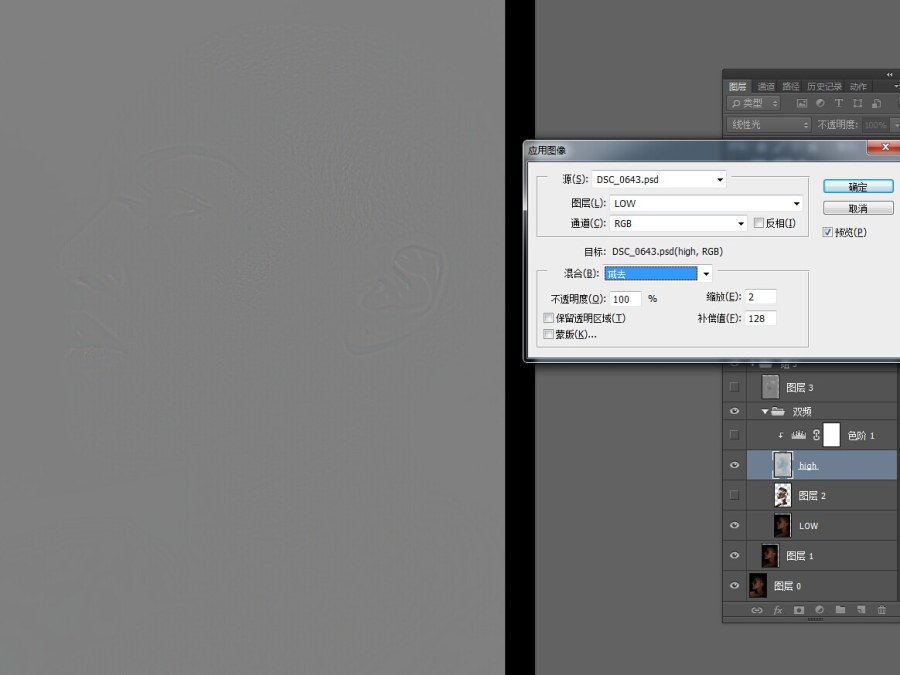This screenshot has width=900, height=675.
Task: Click the LOW layer thumbnail
Action: [782, 525]
